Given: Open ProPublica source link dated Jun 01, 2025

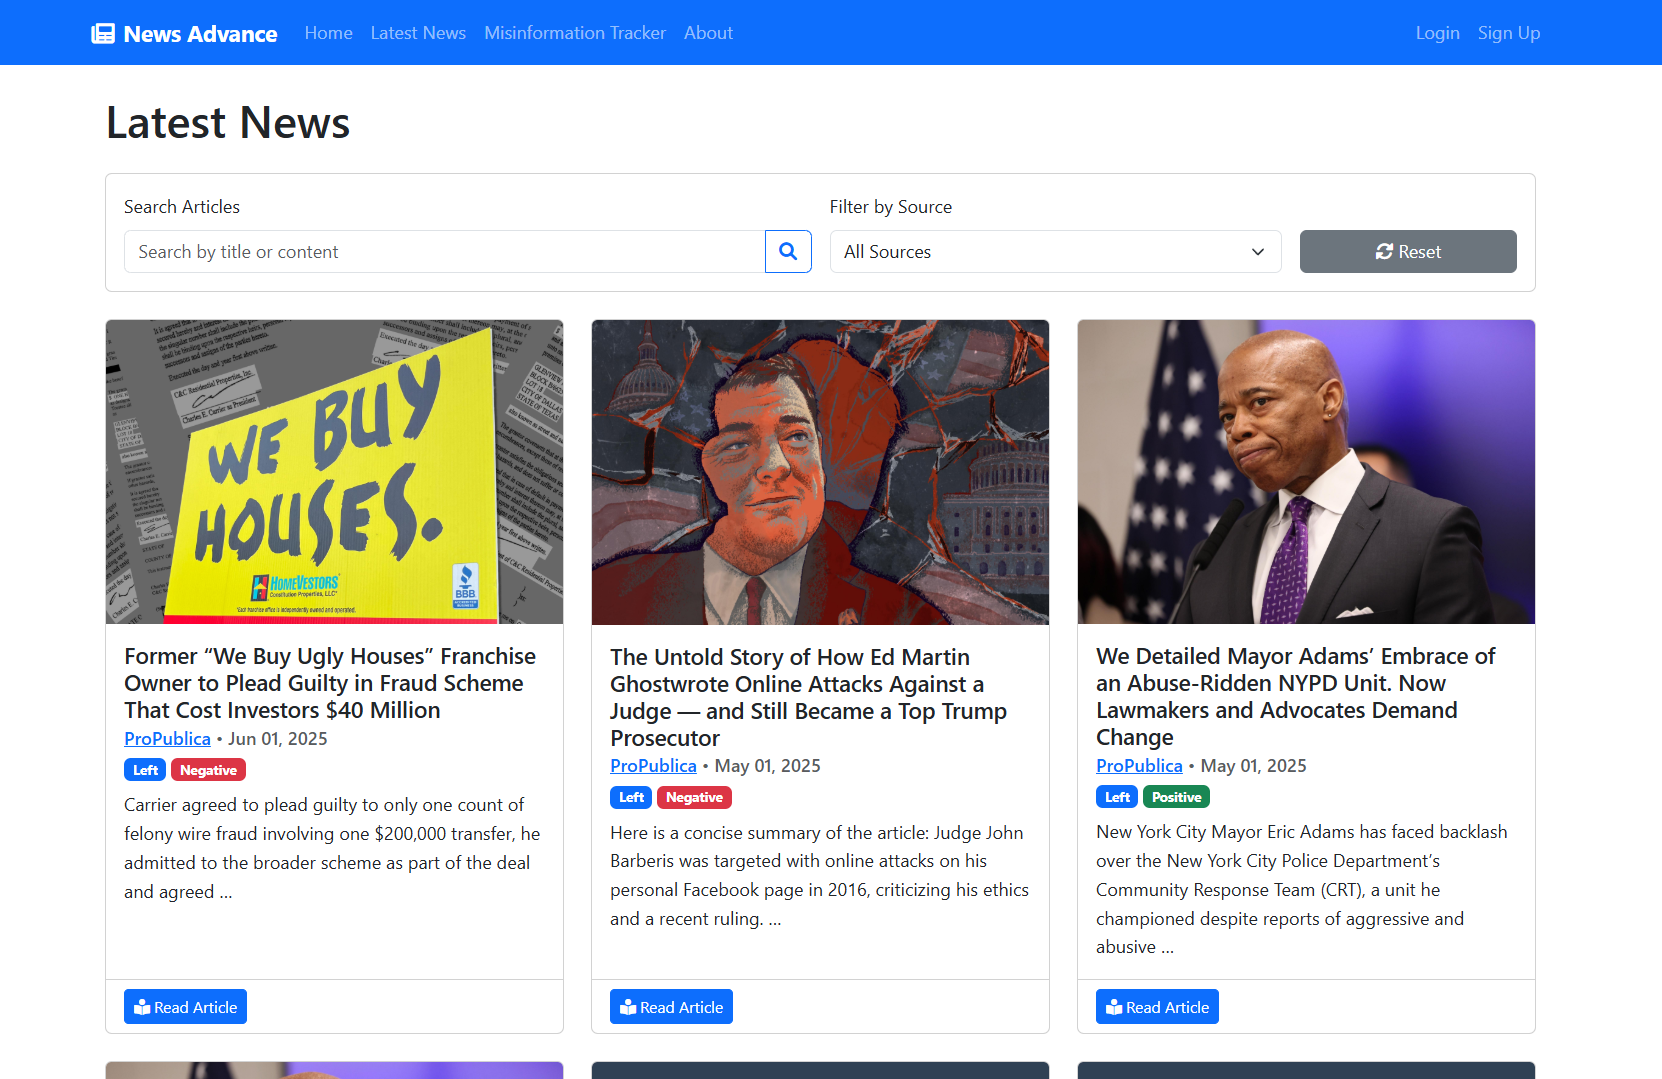Looking at the screenshot, I should point(167,739).
